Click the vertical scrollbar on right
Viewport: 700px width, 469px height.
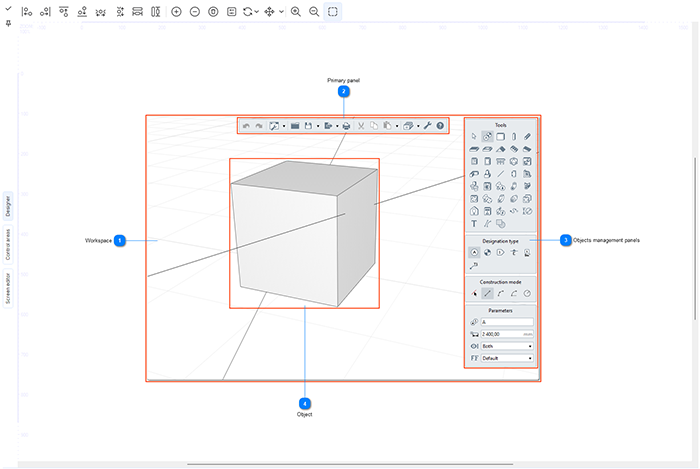coord(695,238)
